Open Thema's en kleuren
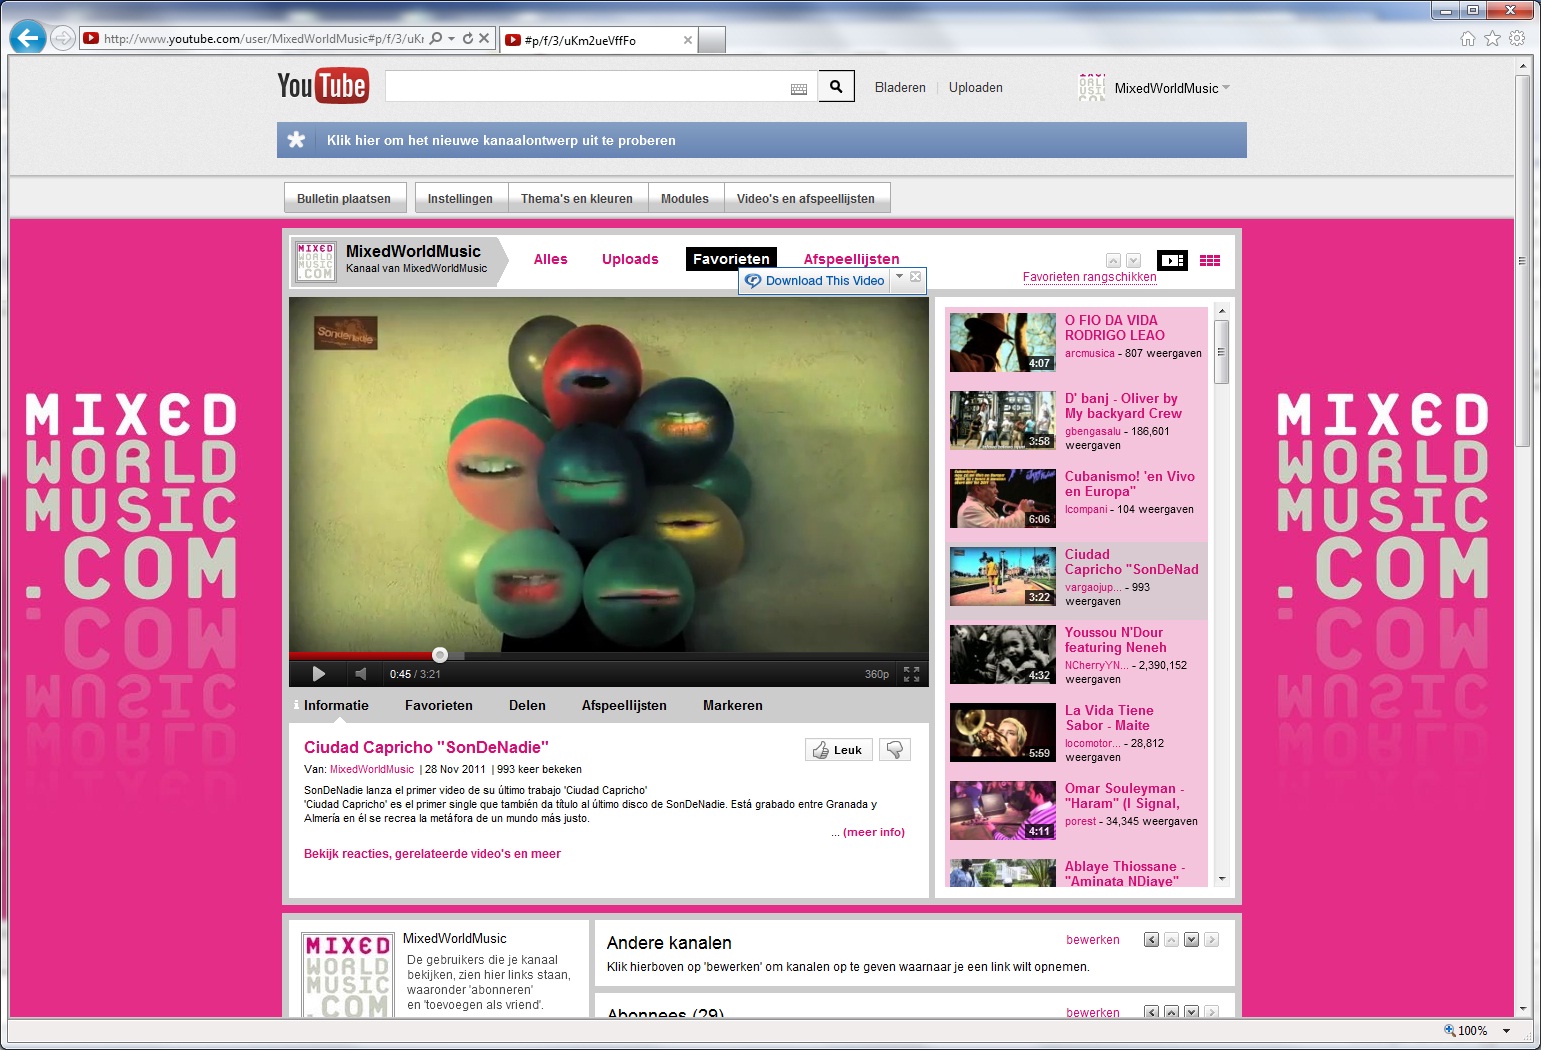The width and height of the screenshot is (1541, 1050). (x=577, y=198)
